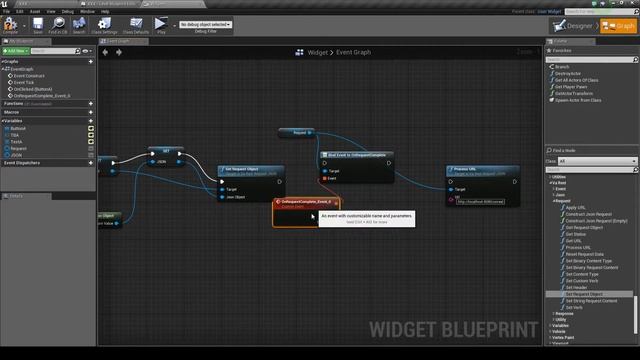
Task: Toggle visibility box for Request variable
Action: point(91,149)
